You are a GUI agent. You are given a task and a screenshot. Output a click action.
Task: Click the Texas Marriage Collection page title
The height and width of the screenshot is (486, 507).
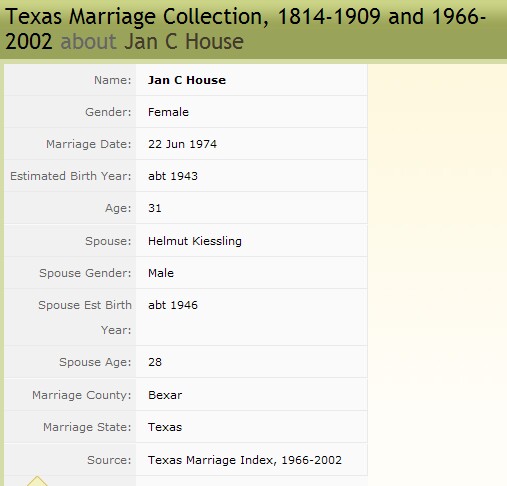245,29
